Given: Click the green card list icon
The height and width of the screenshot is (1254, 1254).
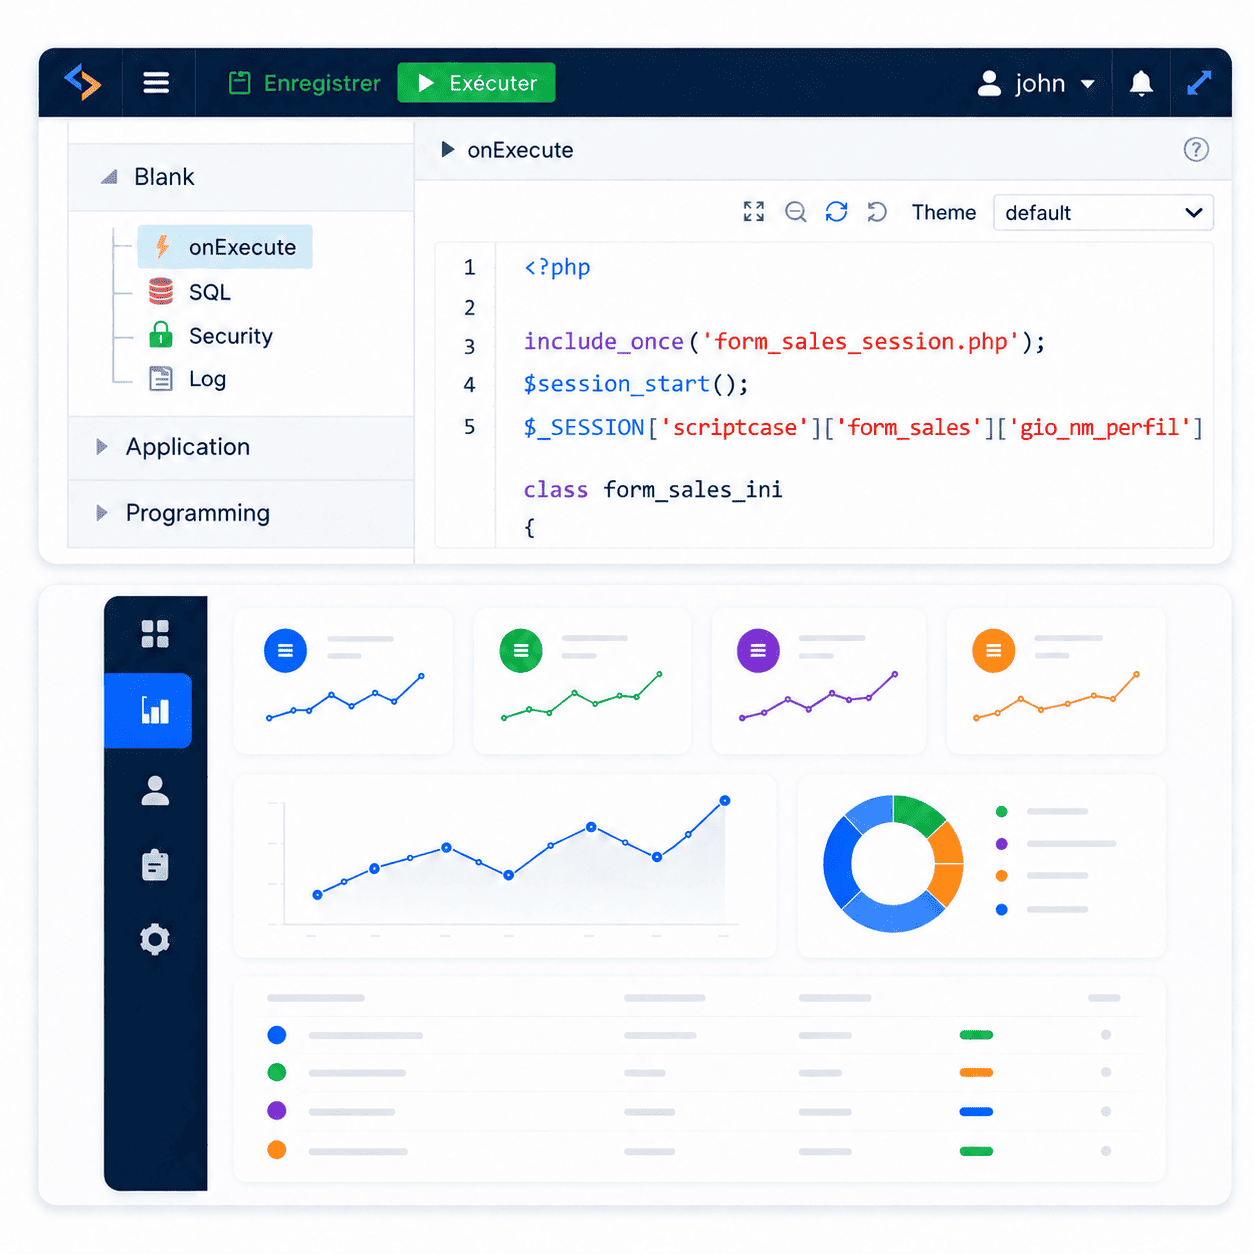Looking at the screenshot, I should click(521, 651).
